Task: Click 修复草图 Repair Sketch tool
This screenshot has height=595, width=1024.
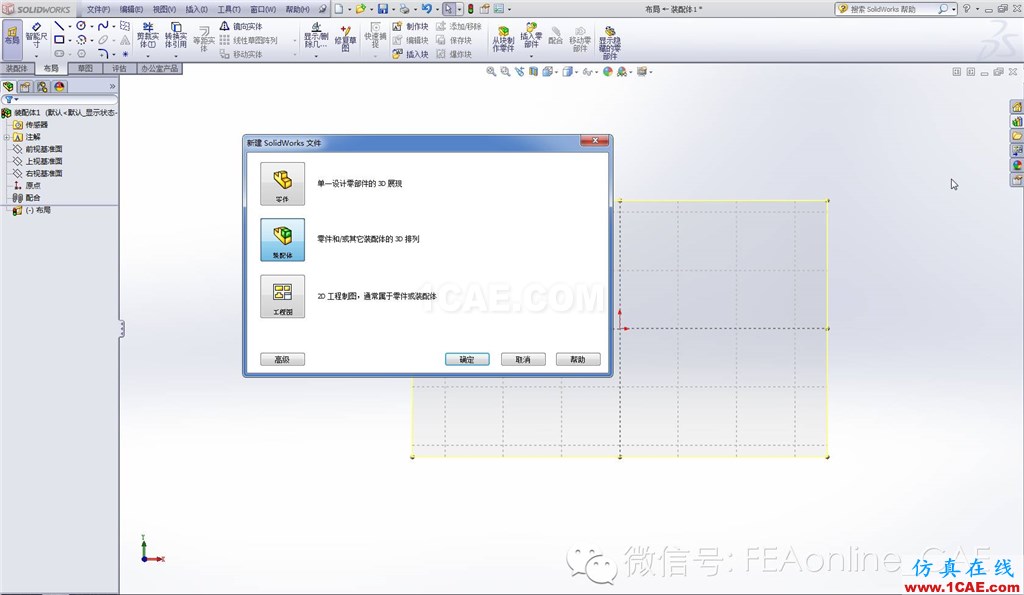Action: [x=345, y=37]
